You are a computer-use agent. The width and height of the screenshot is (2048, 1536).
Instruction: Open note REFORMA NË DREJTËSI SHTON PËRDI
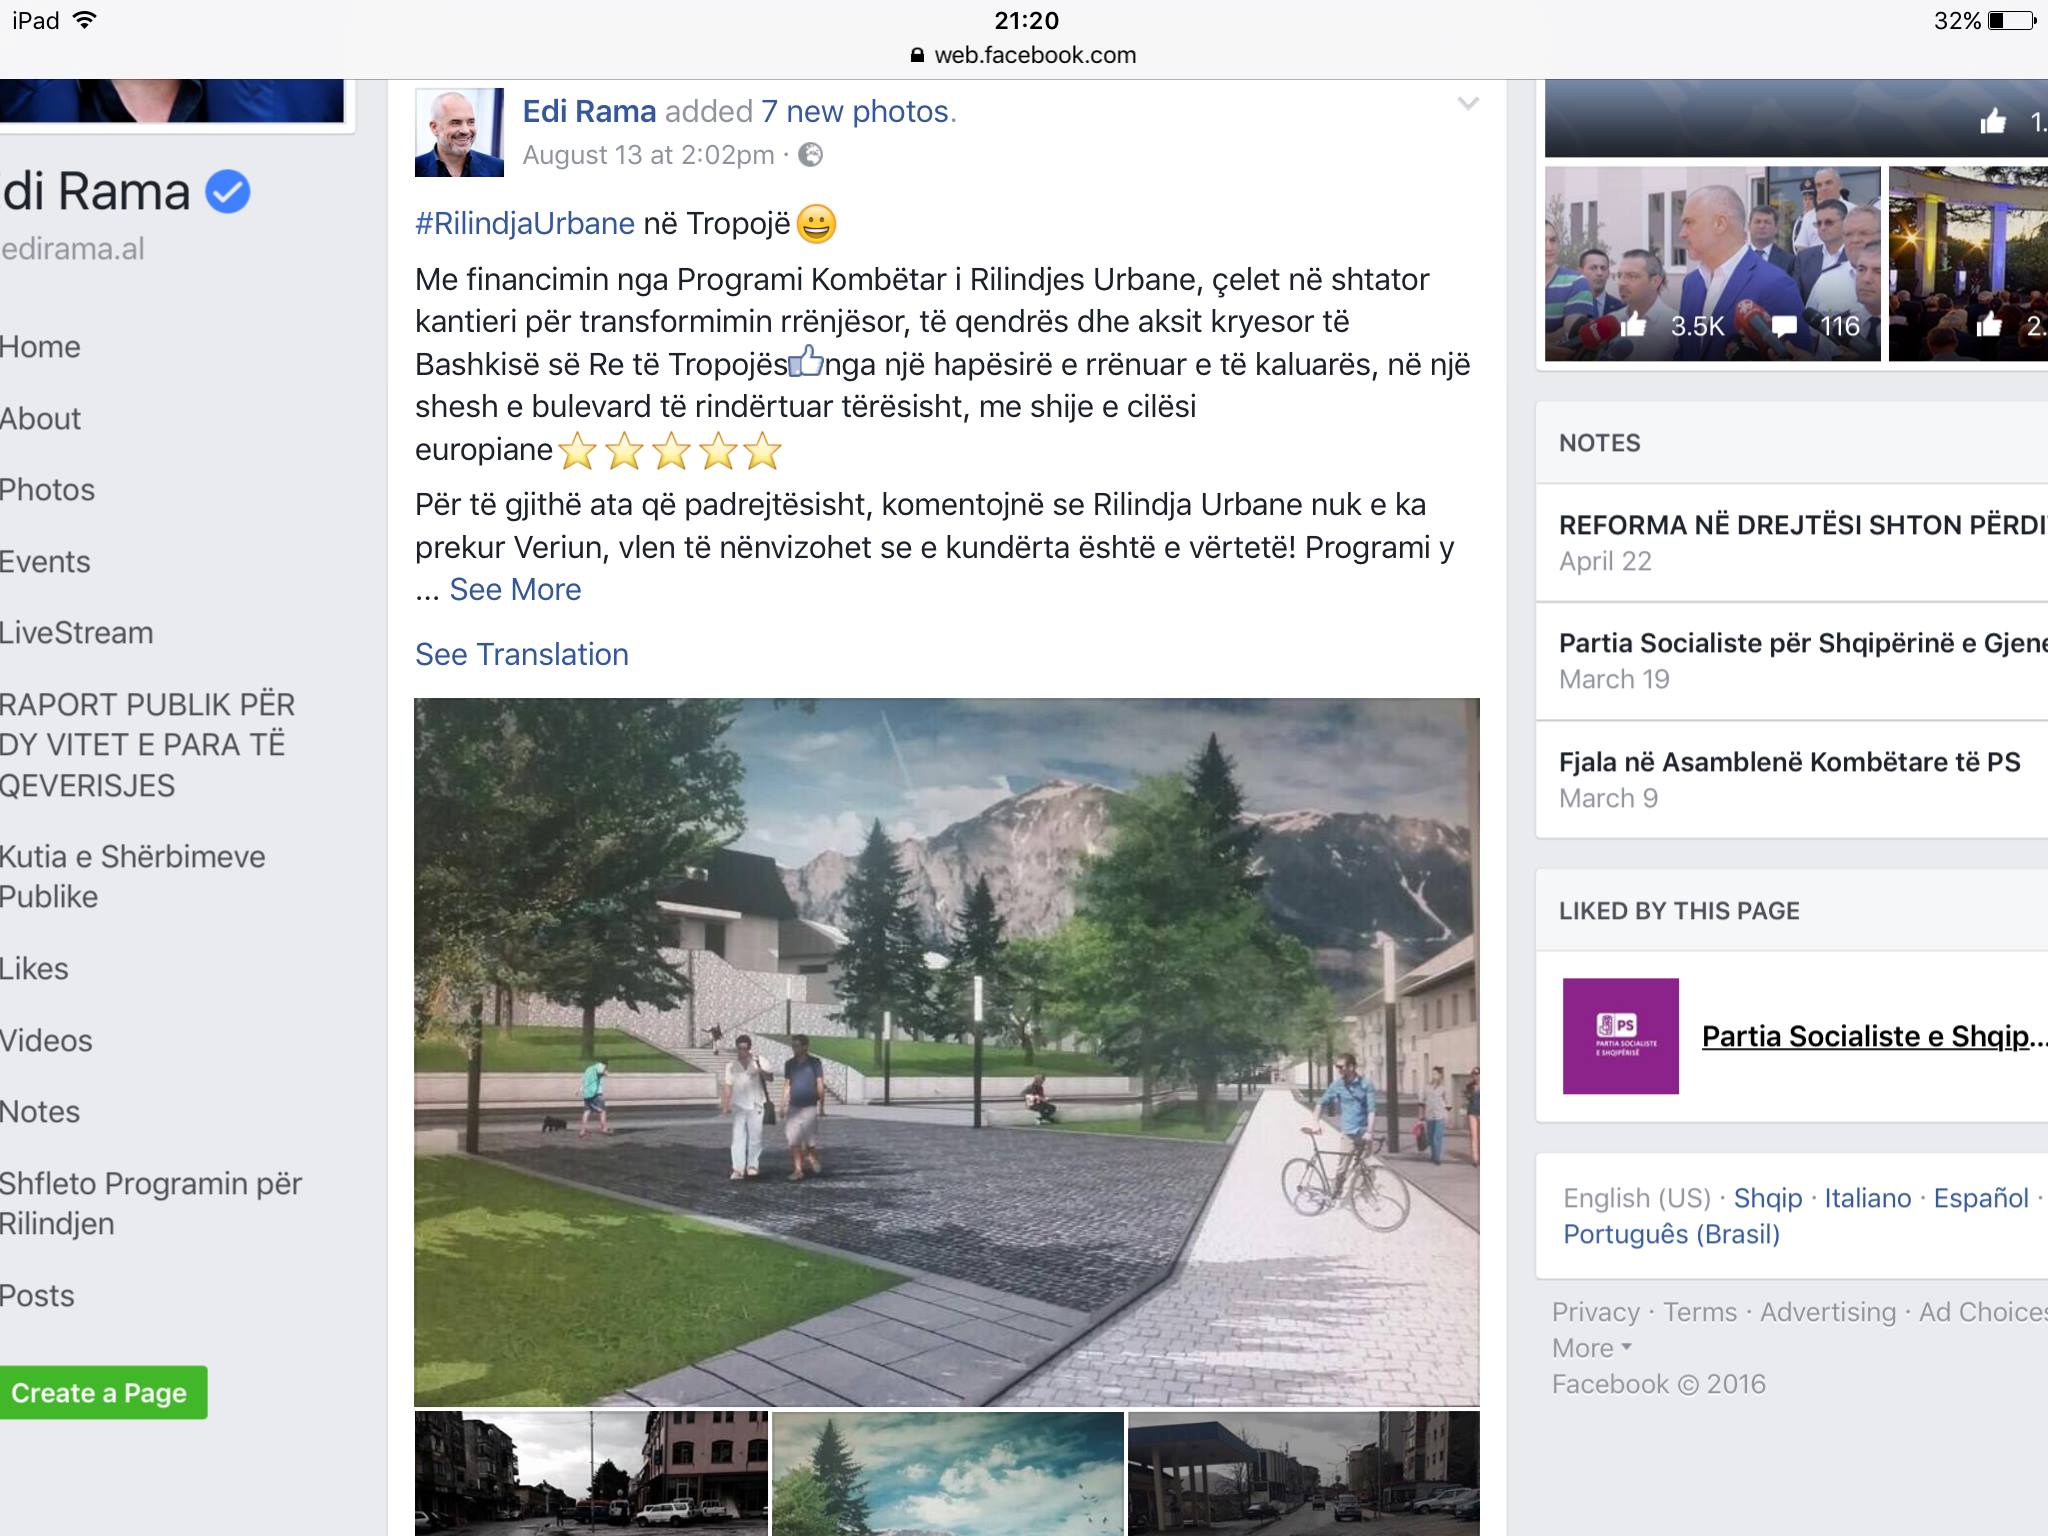point(1803,525)
